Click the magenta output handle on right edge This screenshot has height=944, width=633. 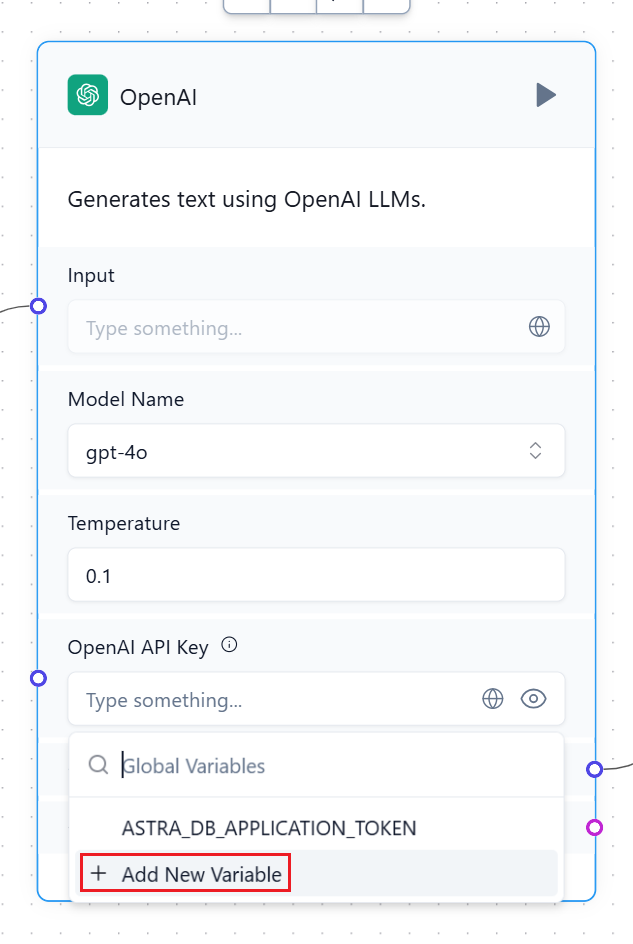594,828
